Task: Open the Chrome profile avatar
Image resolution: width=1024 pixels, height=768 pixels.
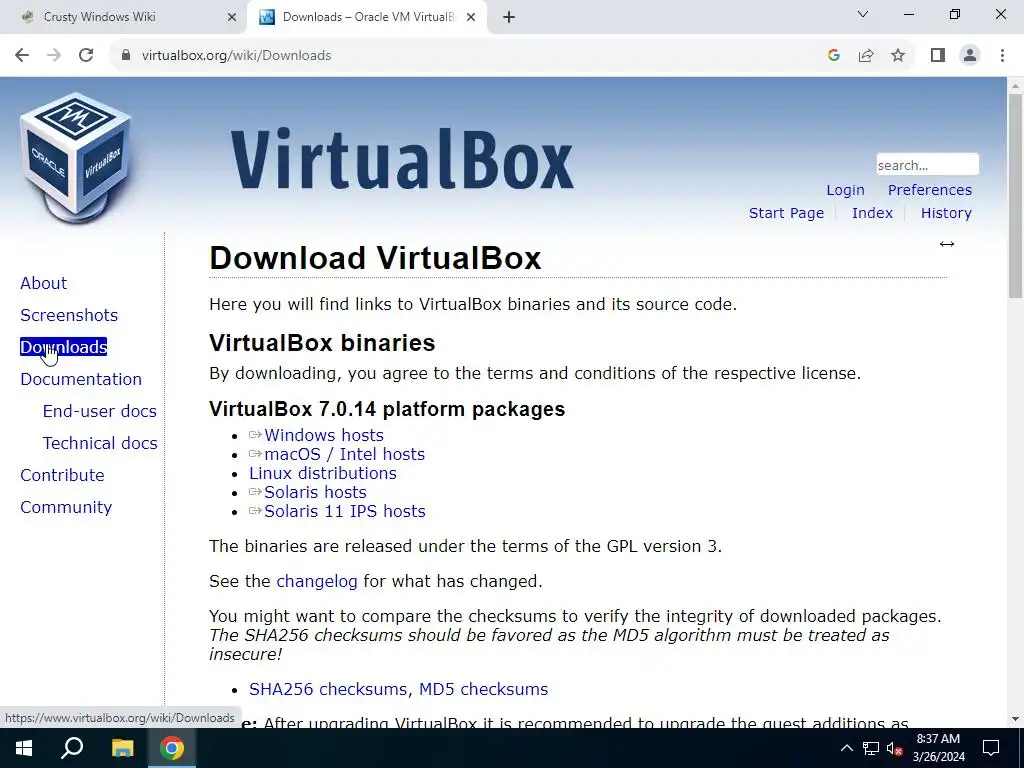Action: click(x=970, y=56)
